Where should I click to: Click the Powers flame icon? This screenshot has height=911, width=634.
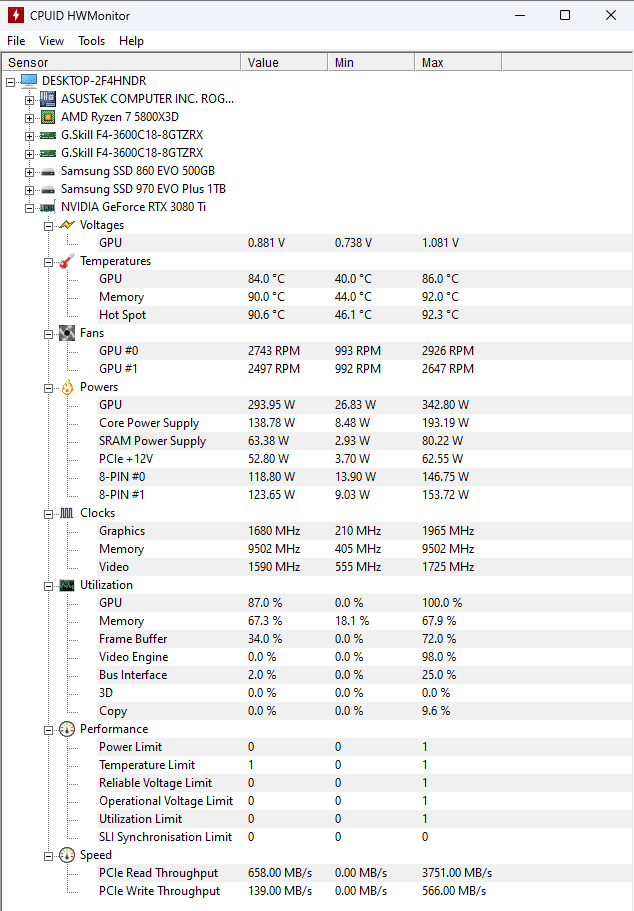[67, 387]
